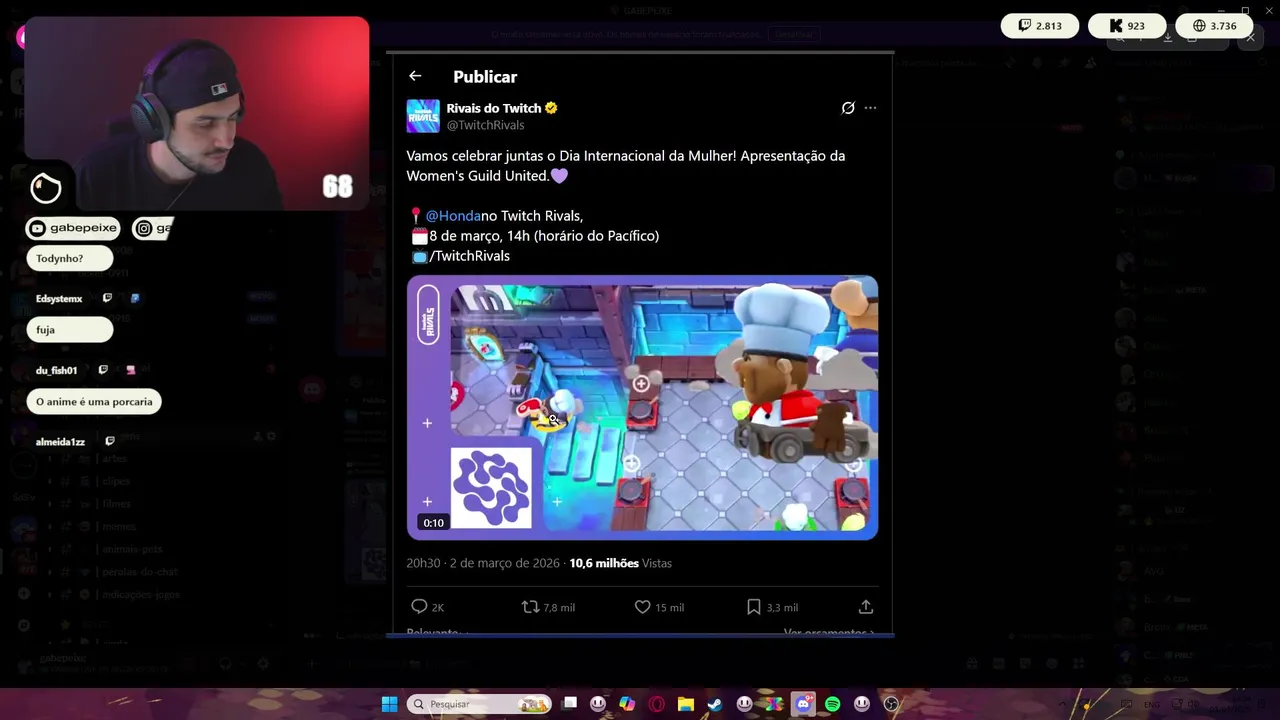Screen dimensions: 1280x720
Task: Bookmark the post with 3,3 mil saves
Action: tap(772, 607)
